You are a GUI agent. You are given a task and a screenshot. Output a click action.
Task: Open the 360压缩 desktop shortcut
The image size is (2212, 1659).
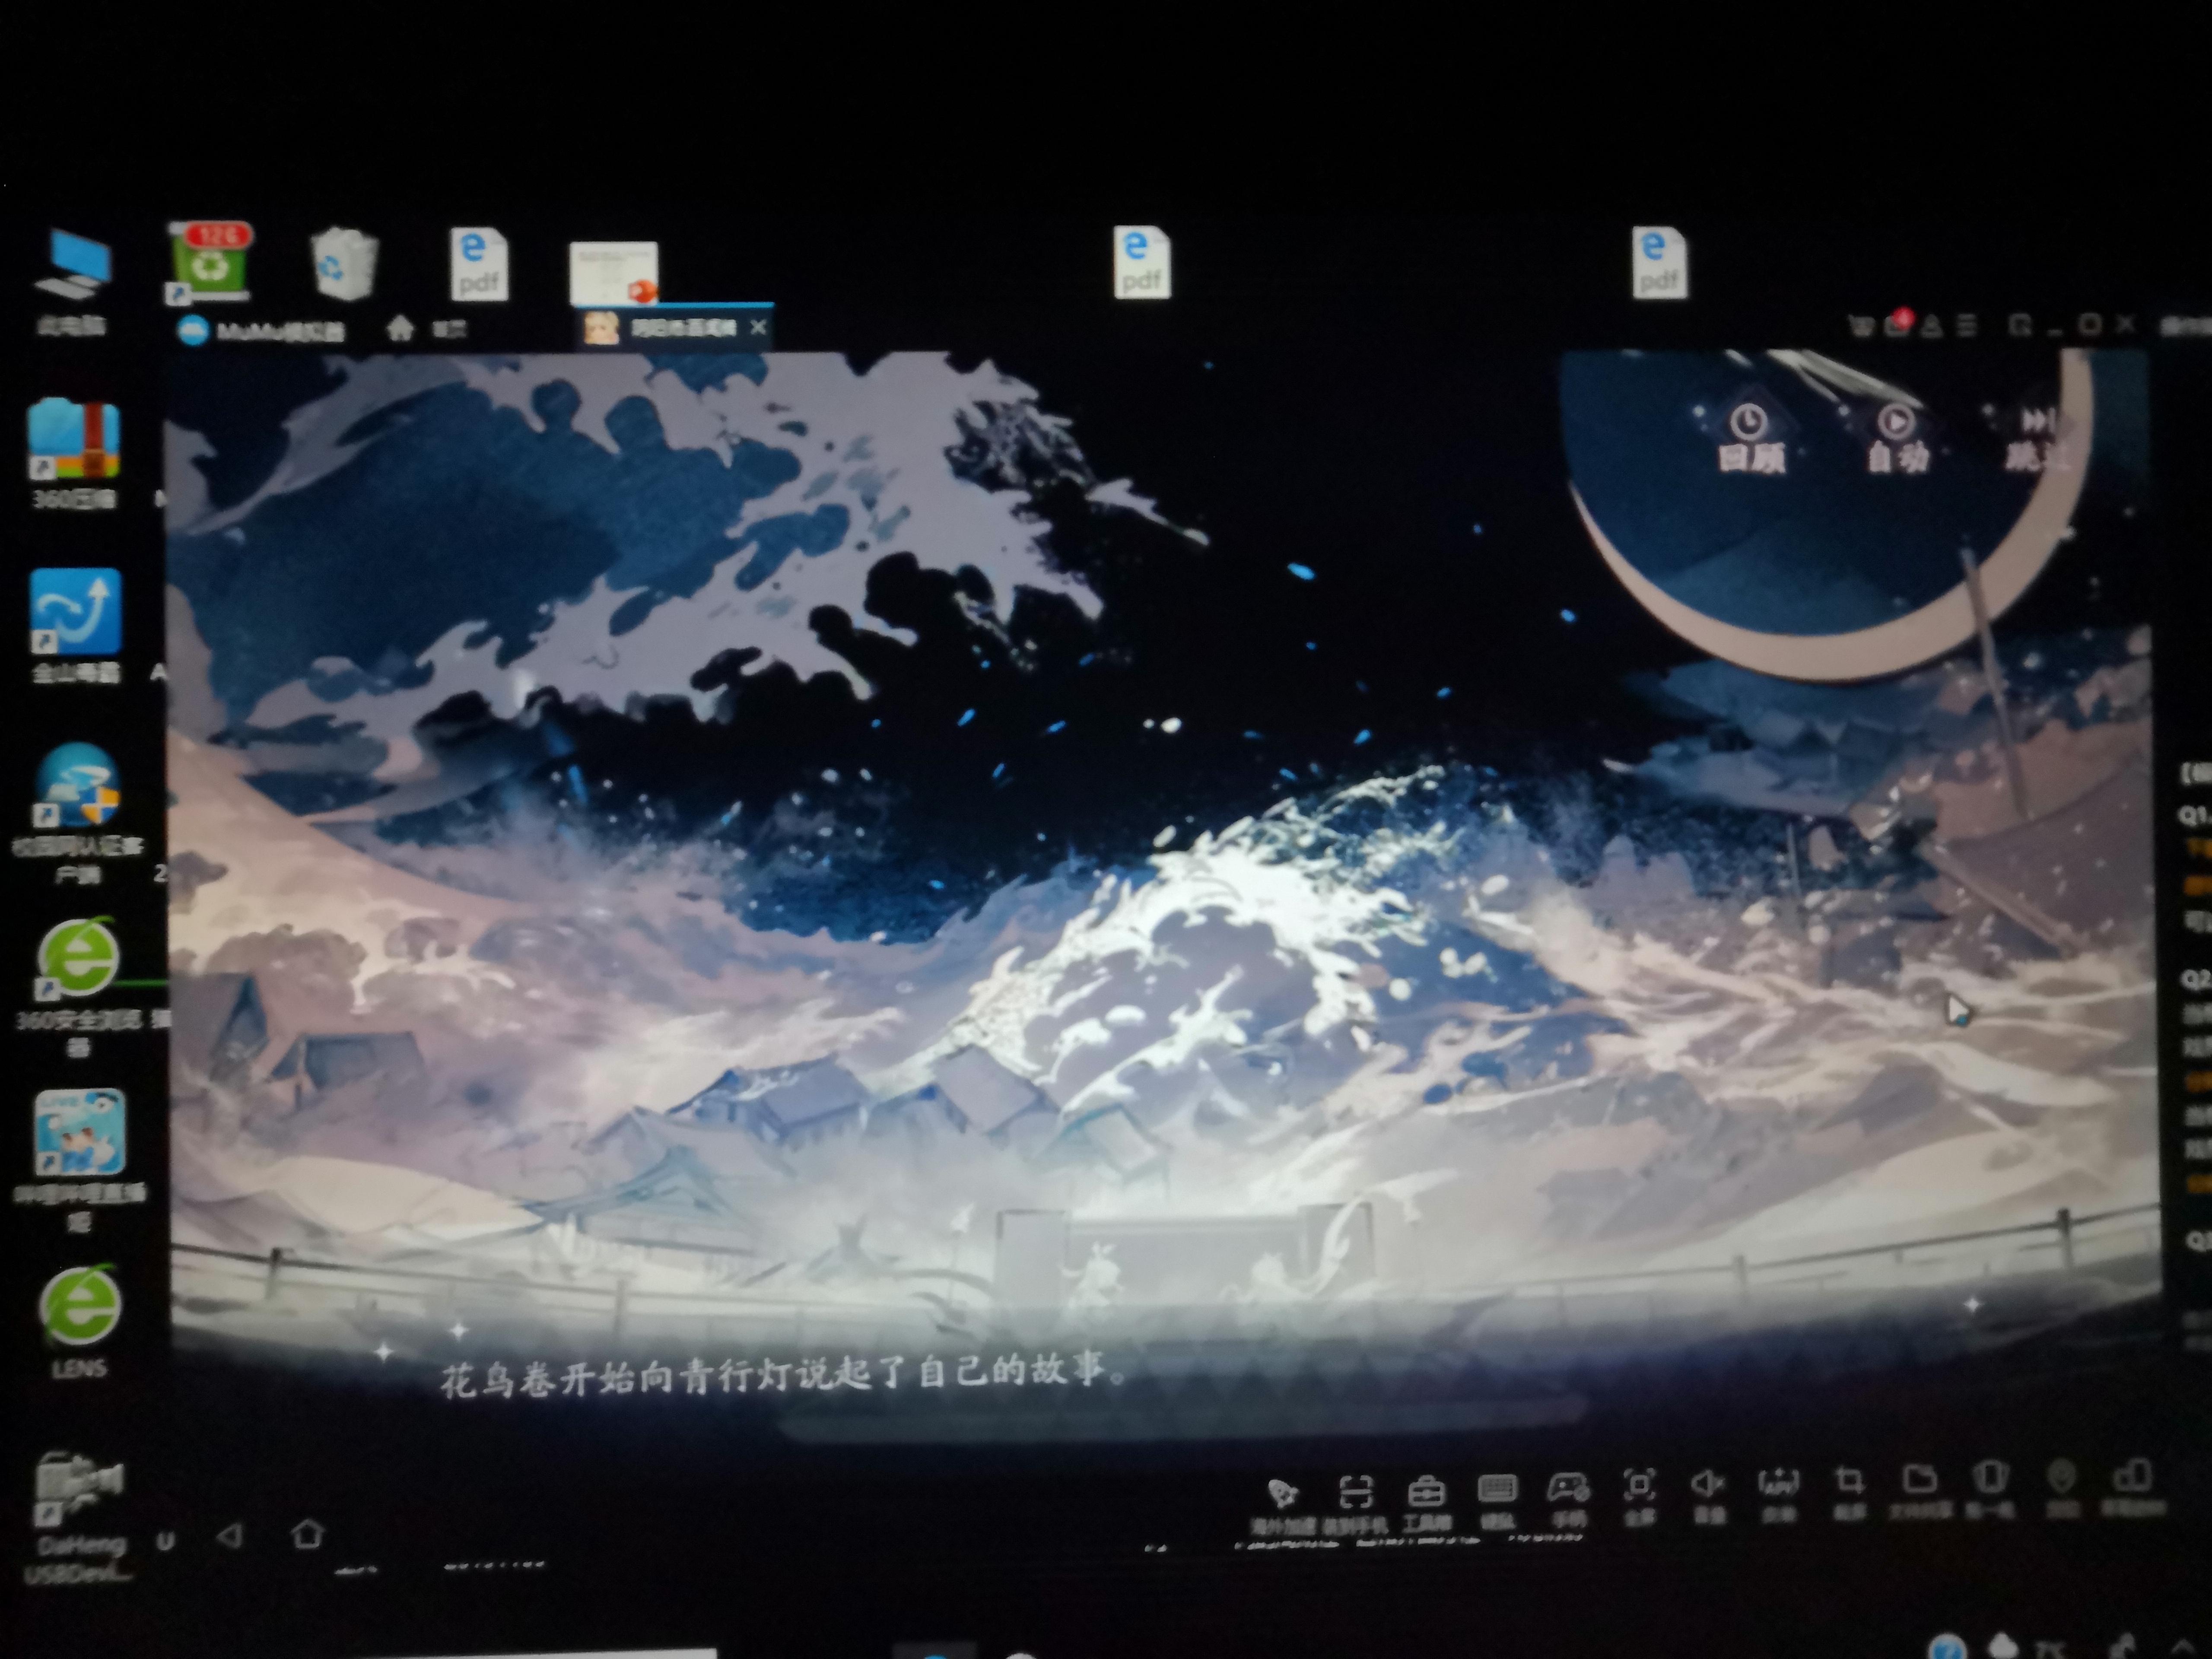pyautogui.click(x=74, y=454)
